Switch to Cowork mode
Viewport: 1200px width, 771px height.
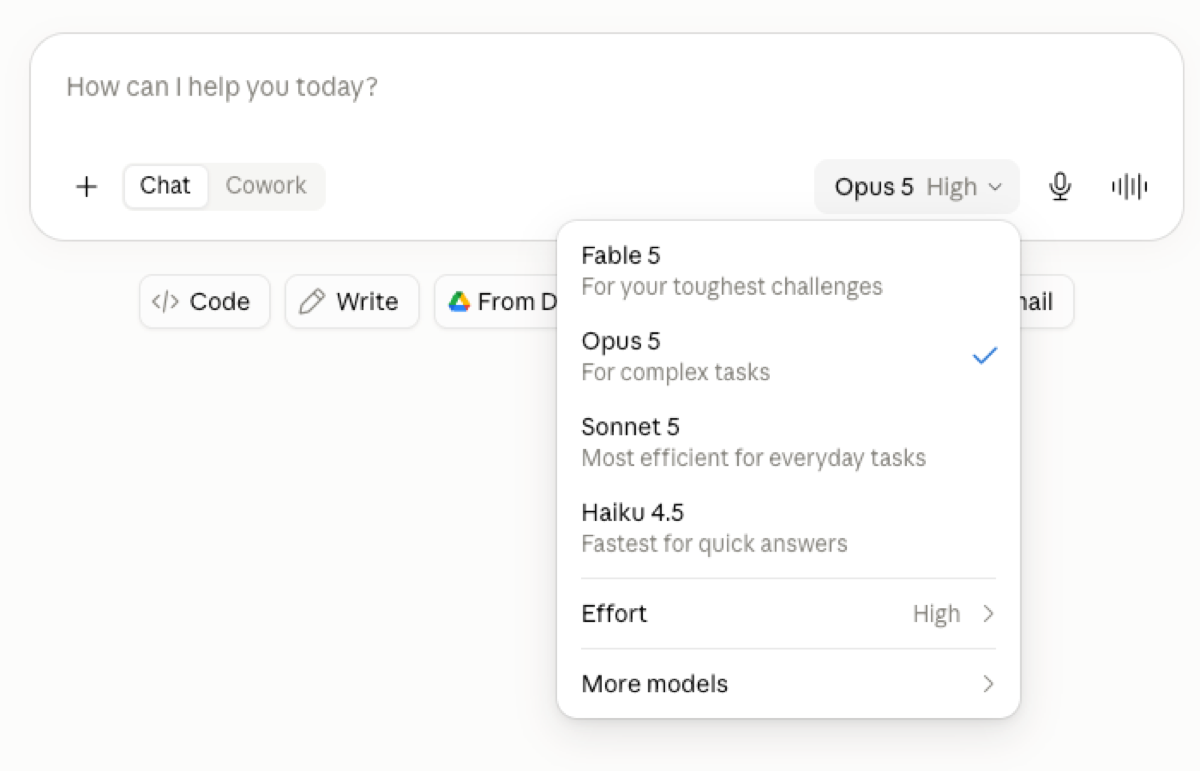(266, 186)
